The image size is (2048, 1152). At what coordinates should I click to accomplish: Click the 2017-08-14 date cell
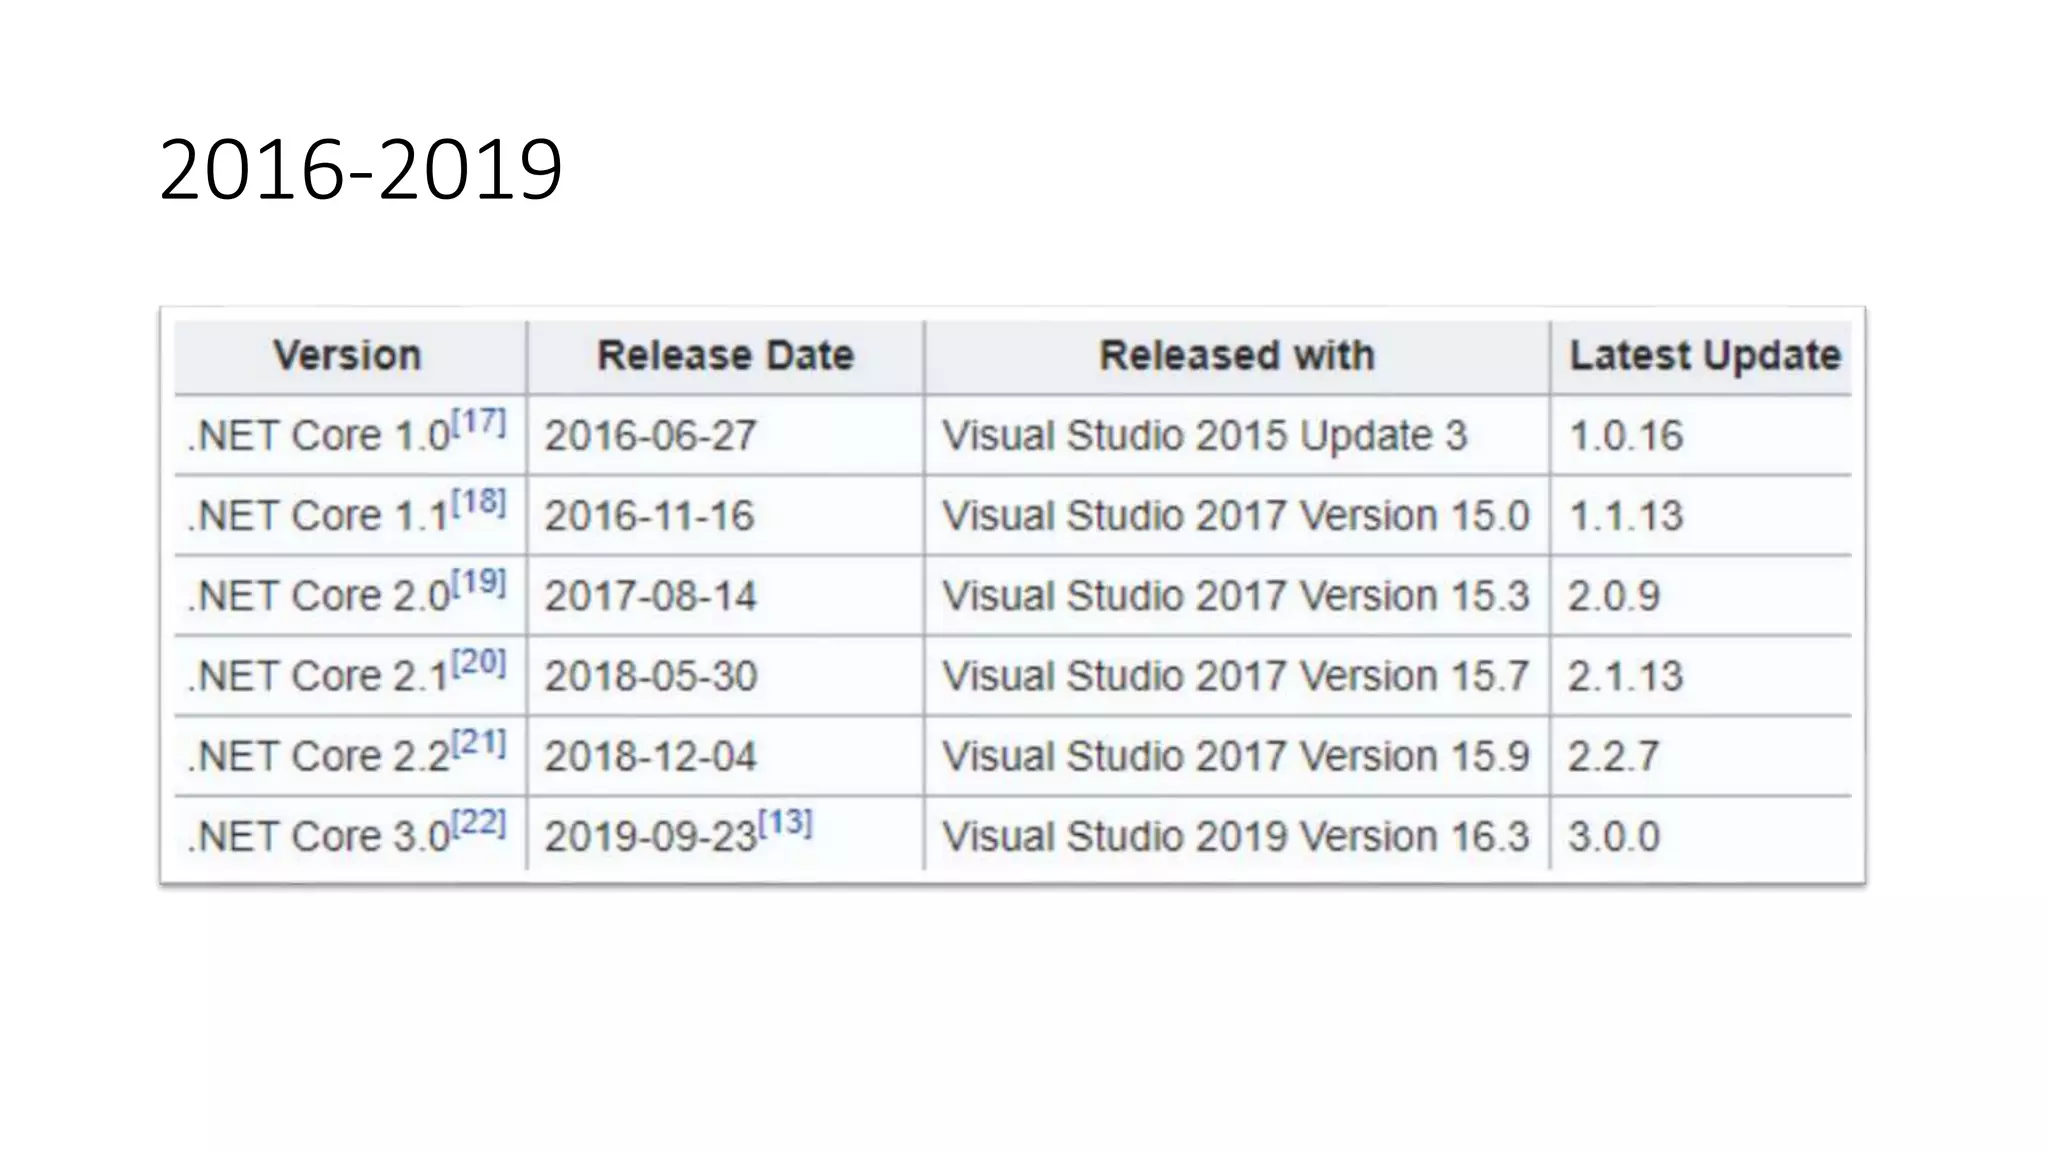pyautogui.click(x=651, y=597)
